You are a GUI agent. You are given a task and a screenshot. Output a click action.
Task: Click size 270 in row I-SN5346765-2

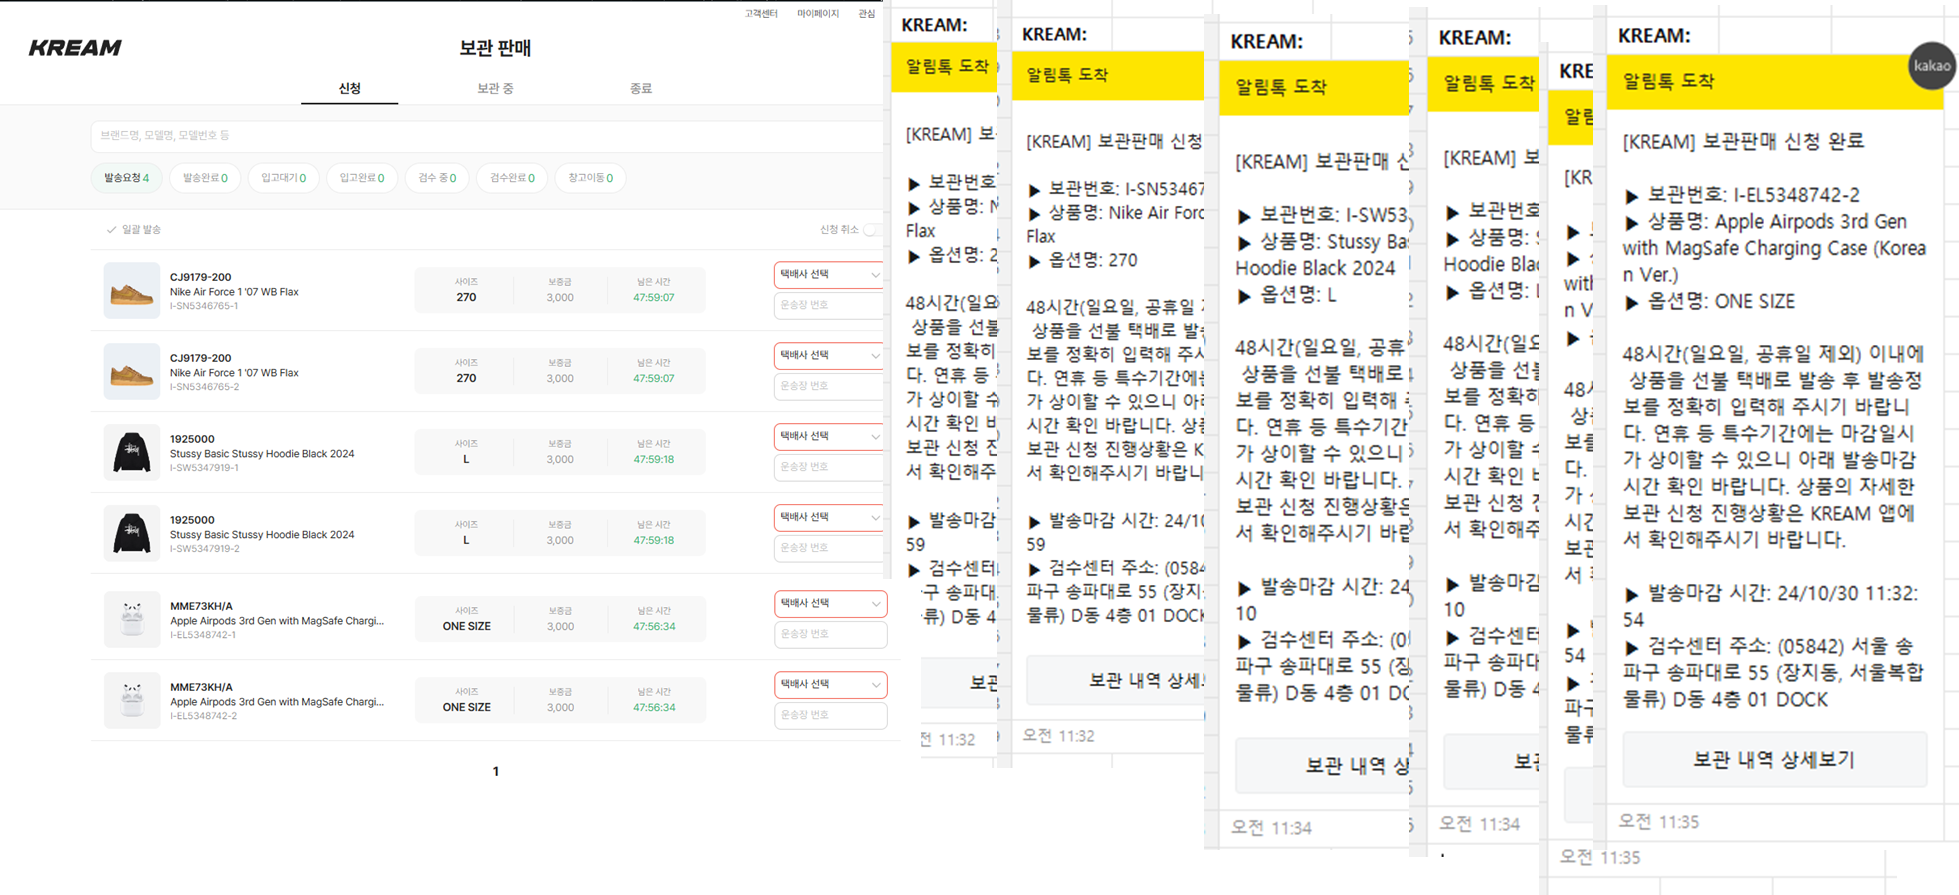pyautogui.click(x=466, y=379)
